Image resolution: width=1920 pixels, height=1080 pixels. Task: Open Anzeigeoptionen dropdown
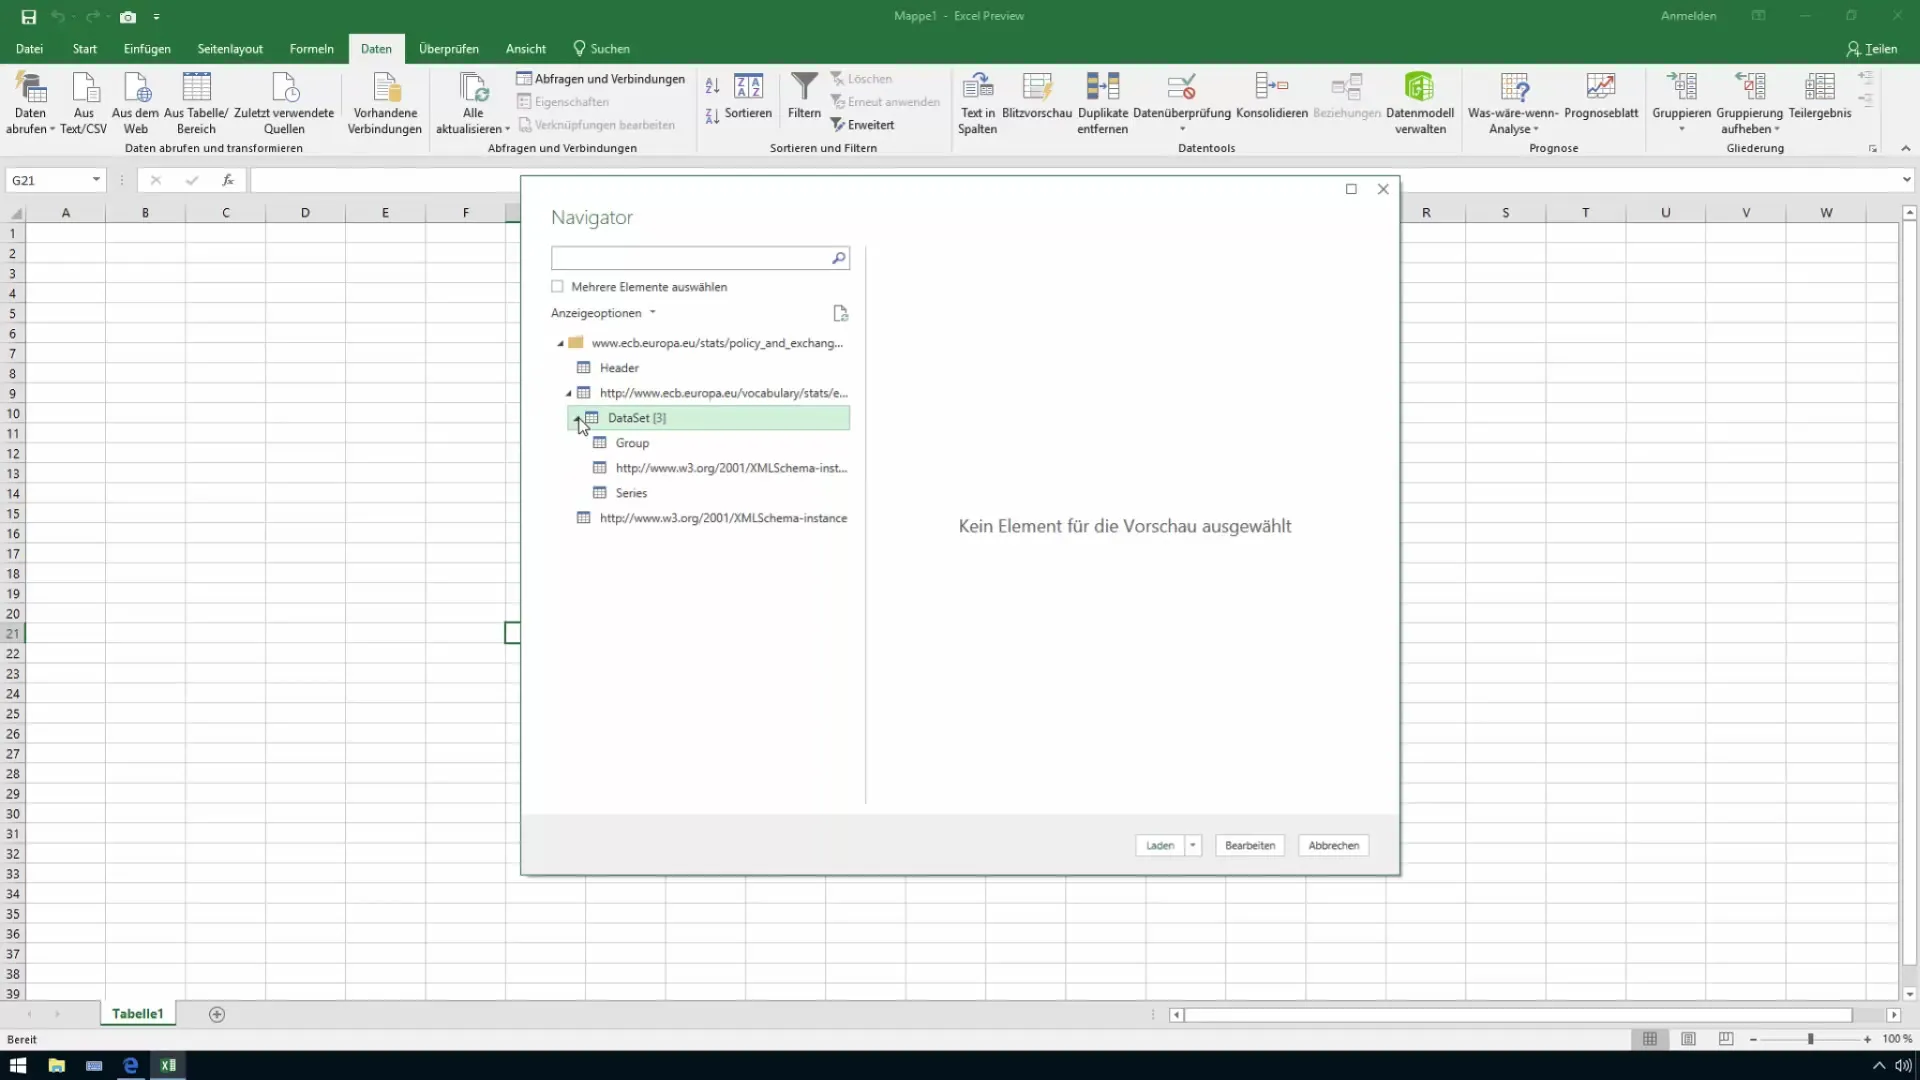[x=603, y=313]
